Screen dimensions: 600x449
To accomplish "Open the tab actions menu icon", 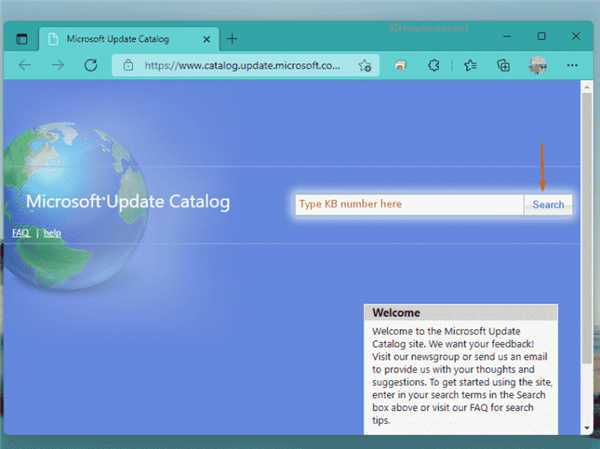I will click(22, 39).
